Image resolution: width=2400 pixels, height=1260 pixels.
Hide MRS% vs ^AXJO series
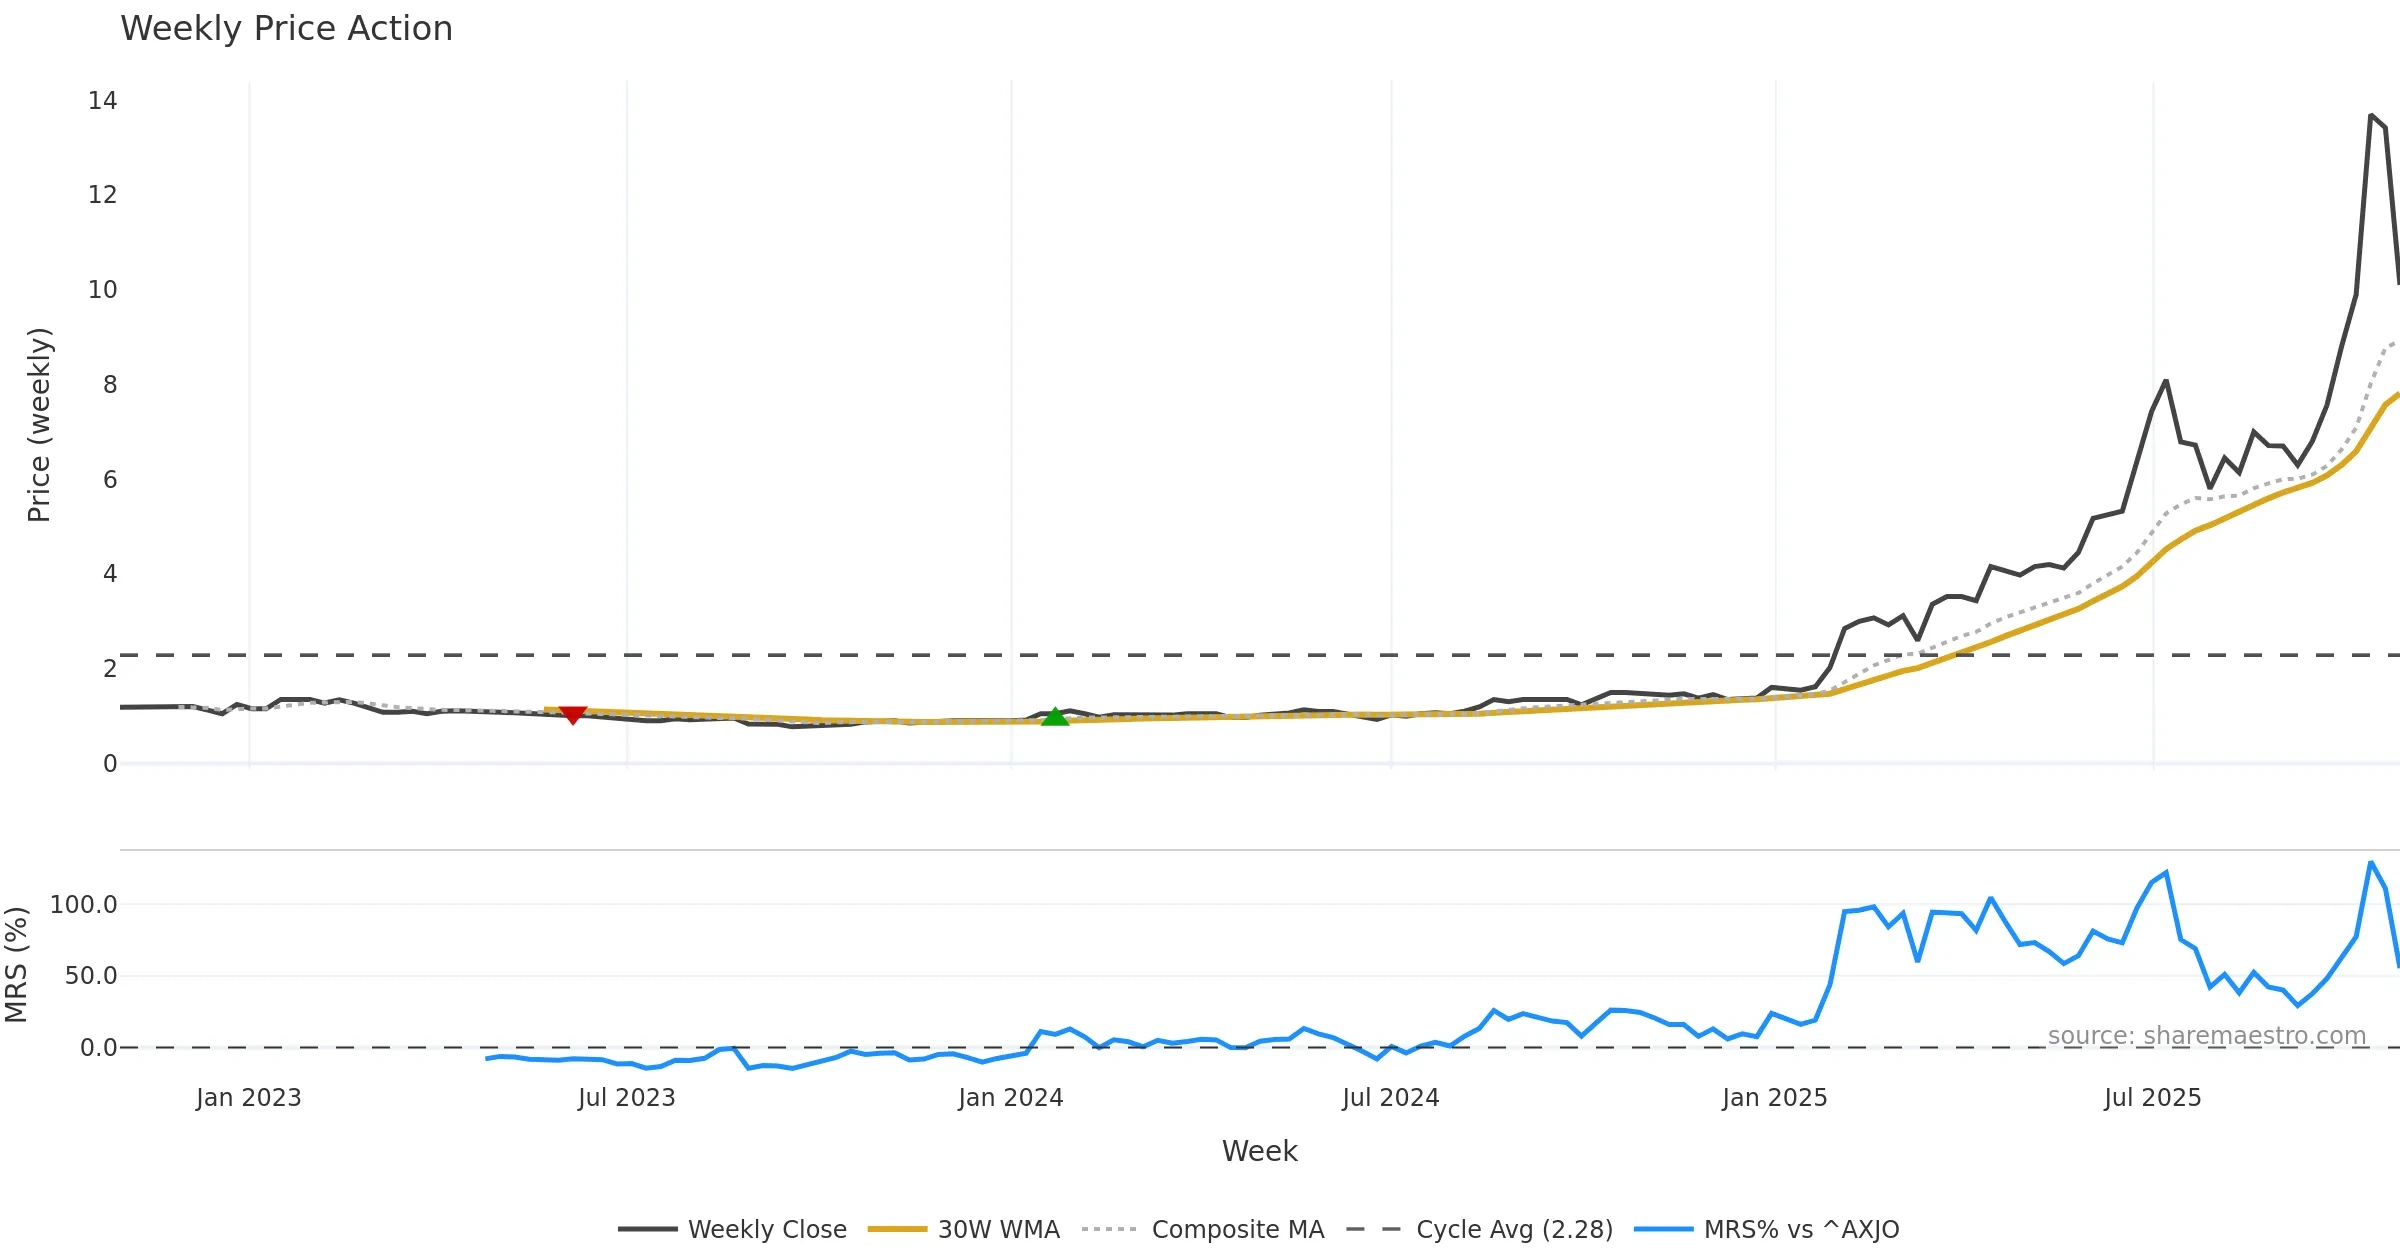[x=1801, y=1229]
